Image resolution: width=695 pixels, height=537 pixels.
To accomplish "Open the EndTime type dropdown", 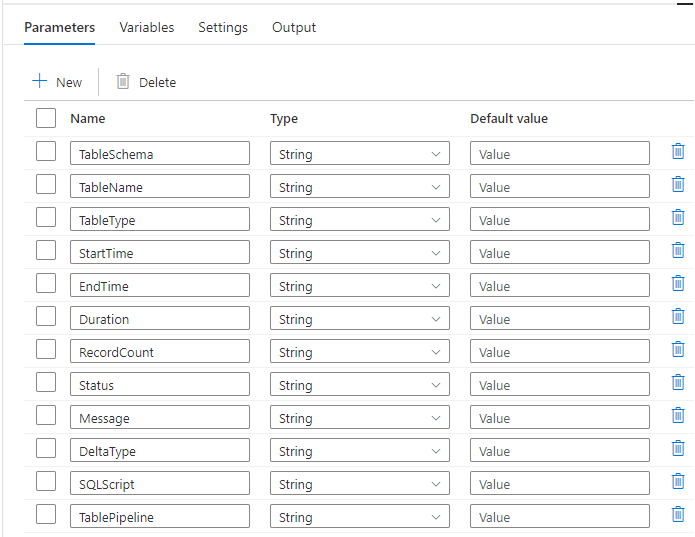I will click(x=359, y=286).
